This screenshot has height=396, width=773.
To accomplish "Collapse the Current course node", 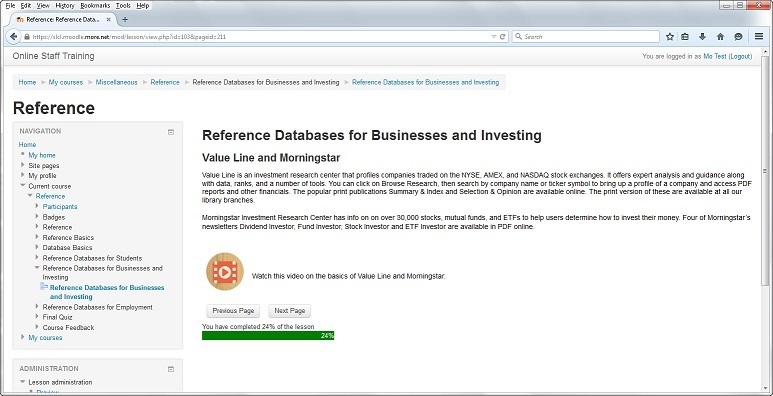I will click(x=23, y=186).
